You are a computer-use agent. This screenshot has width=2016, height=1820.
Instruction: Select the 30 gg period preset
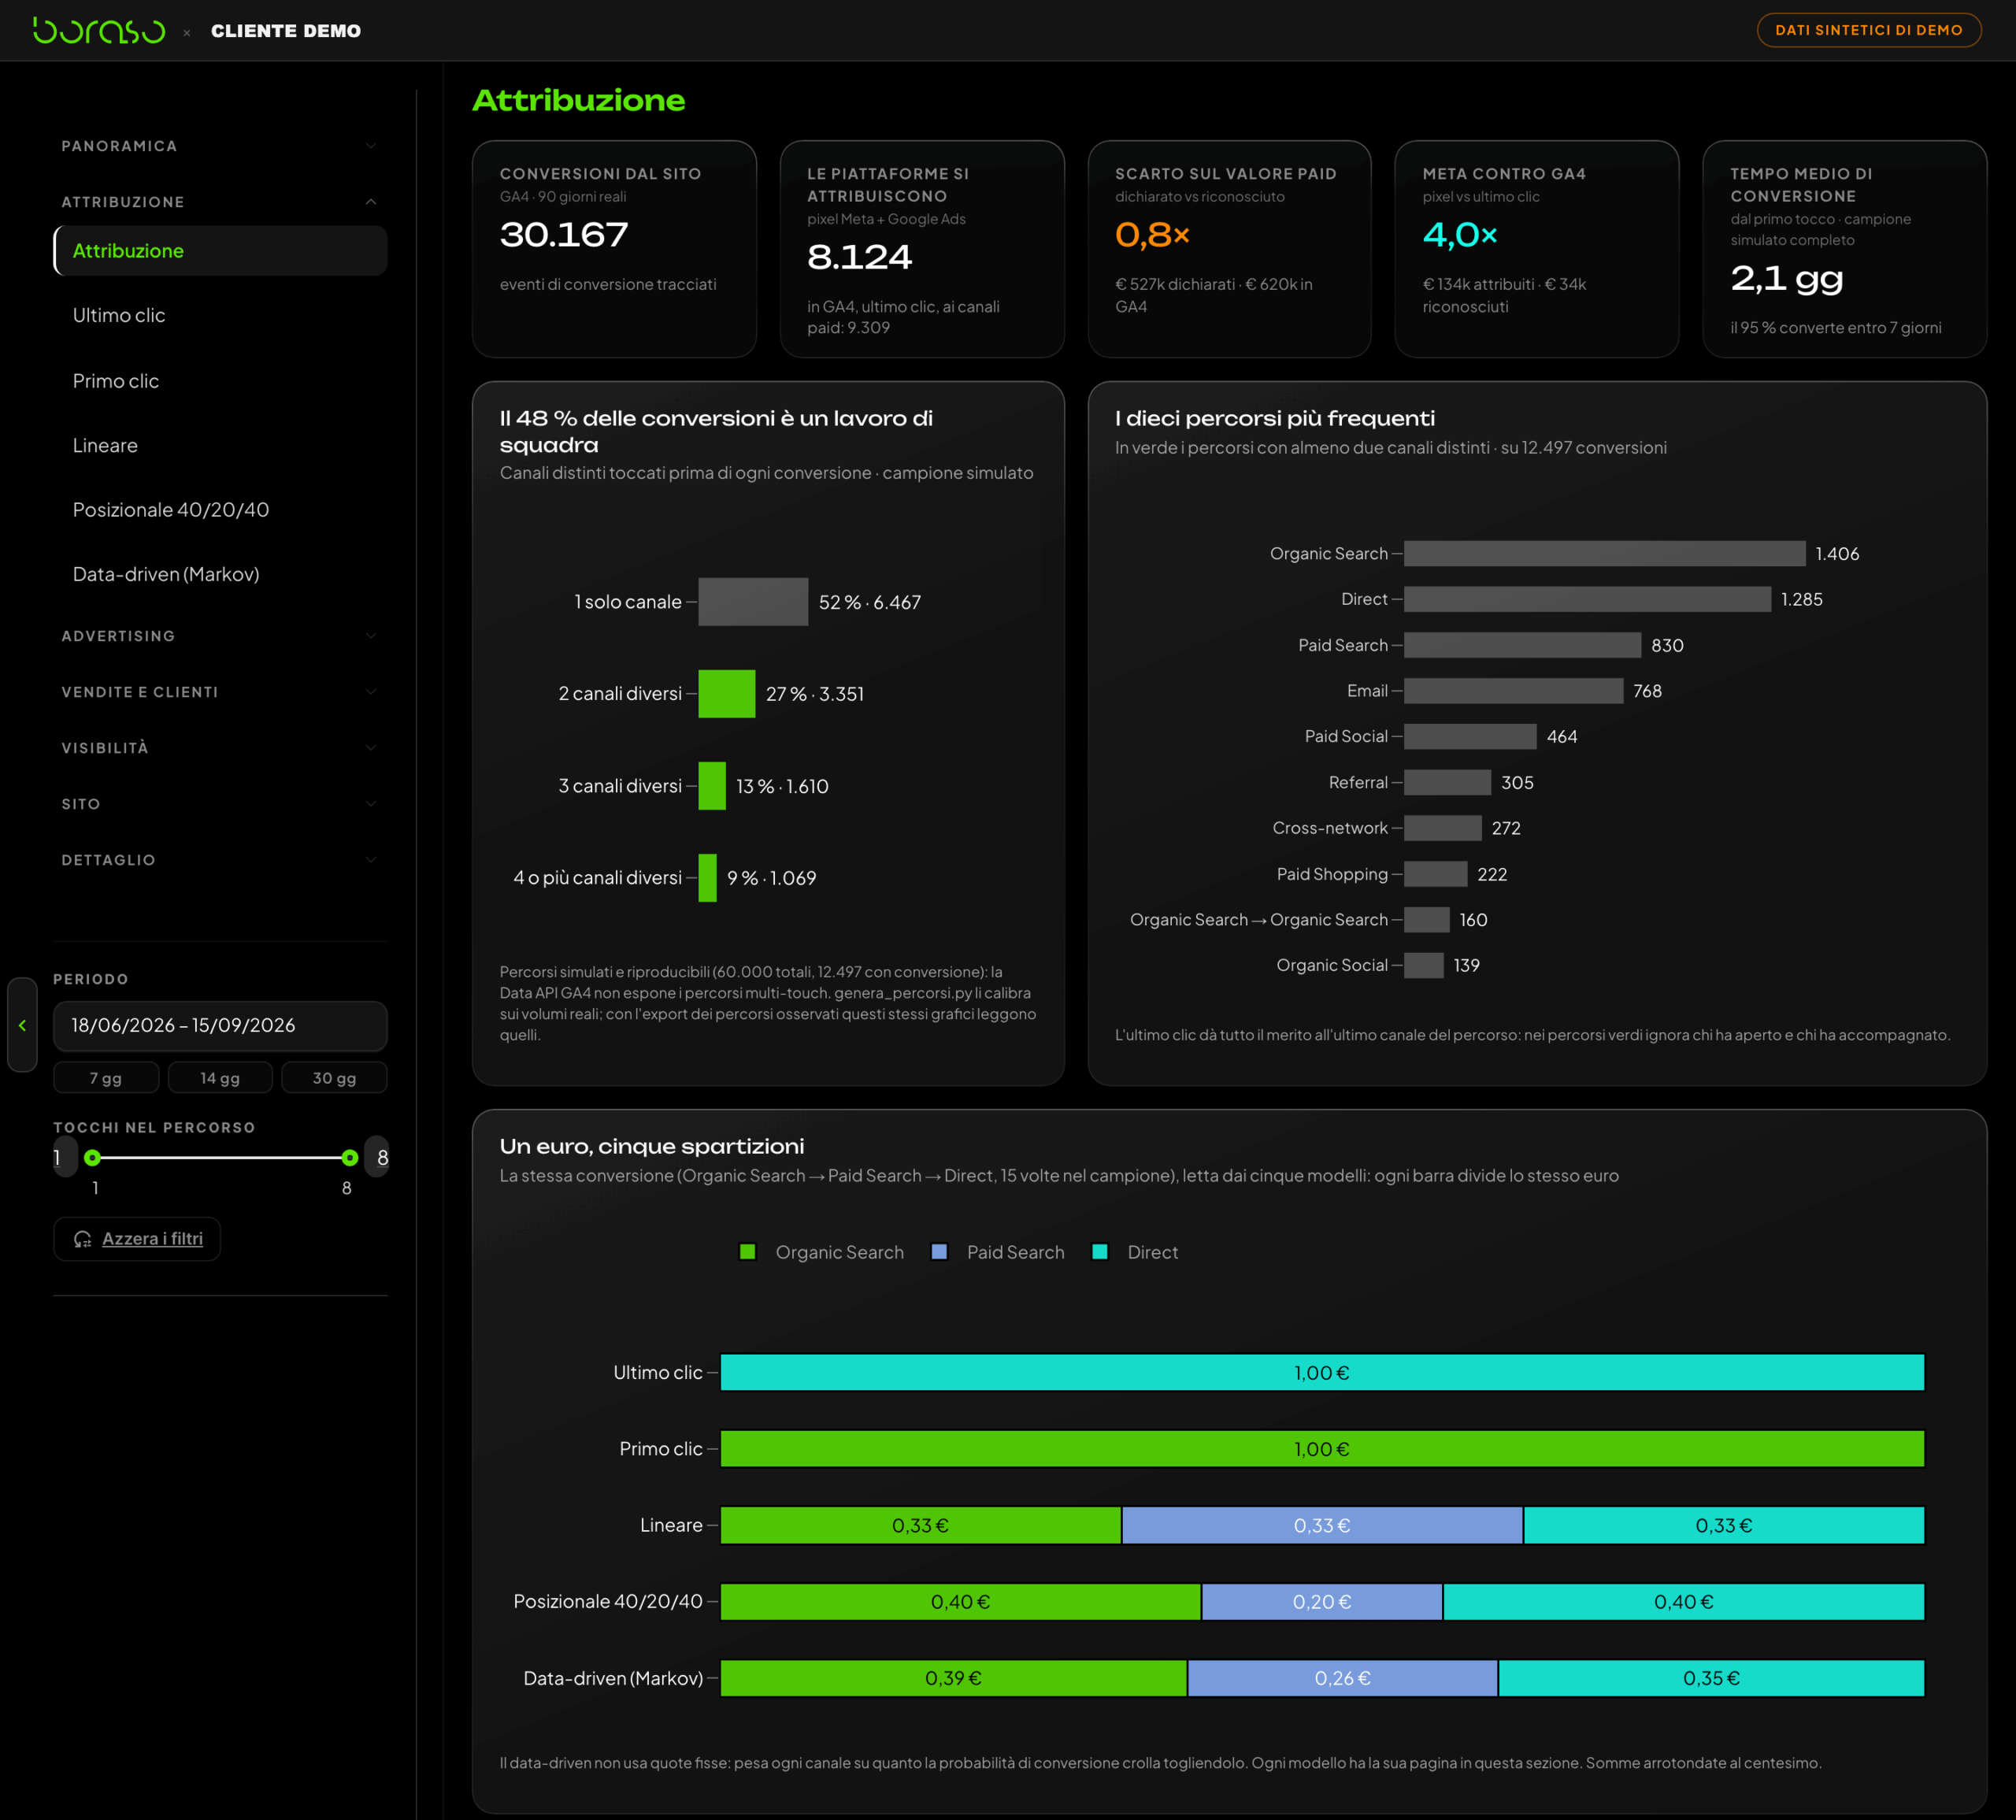[334, 1078]
